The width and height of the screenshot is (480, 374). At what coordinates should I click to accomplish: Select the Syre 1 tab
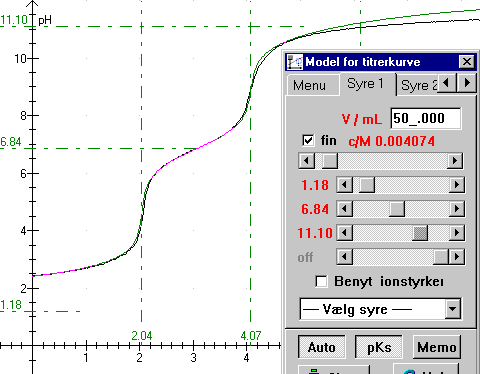pyautogui.click(x=365, y=84)
